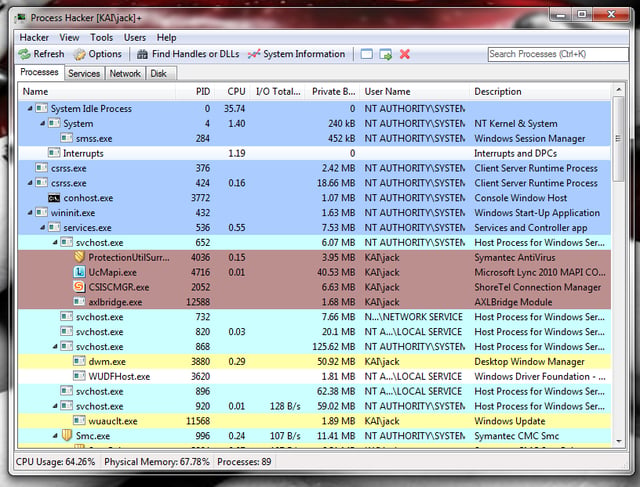This screenshot has width=640, height=487.
Task: Click the find window and thread icon
Action: coord(386,54)
